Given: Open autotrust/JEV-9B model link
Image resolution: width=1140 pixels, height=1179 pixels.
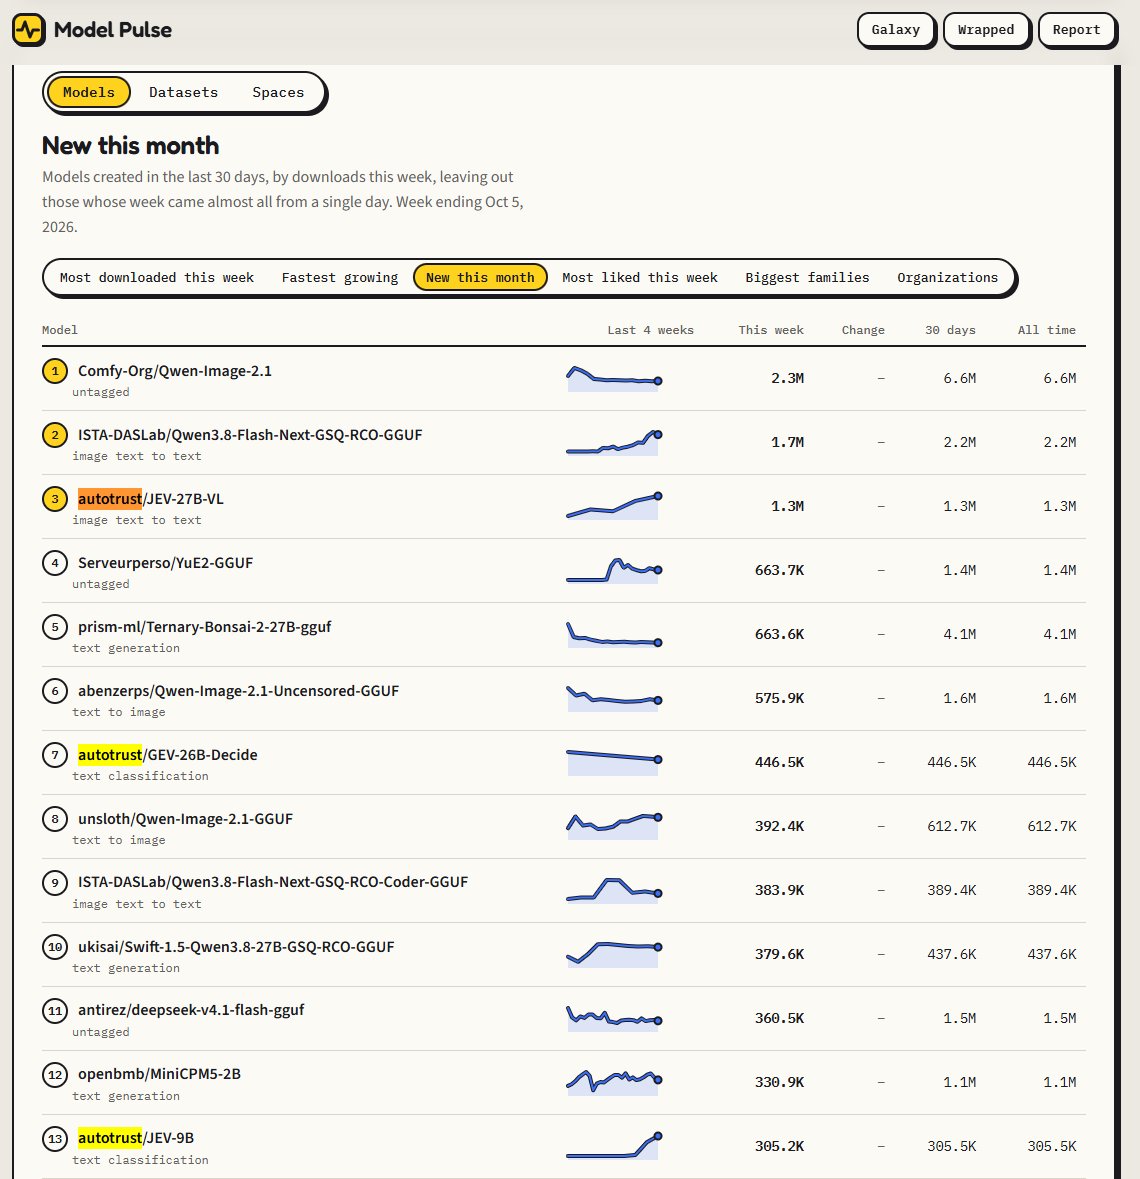Looking at the screenshot, I should [x=136, y=1138].
